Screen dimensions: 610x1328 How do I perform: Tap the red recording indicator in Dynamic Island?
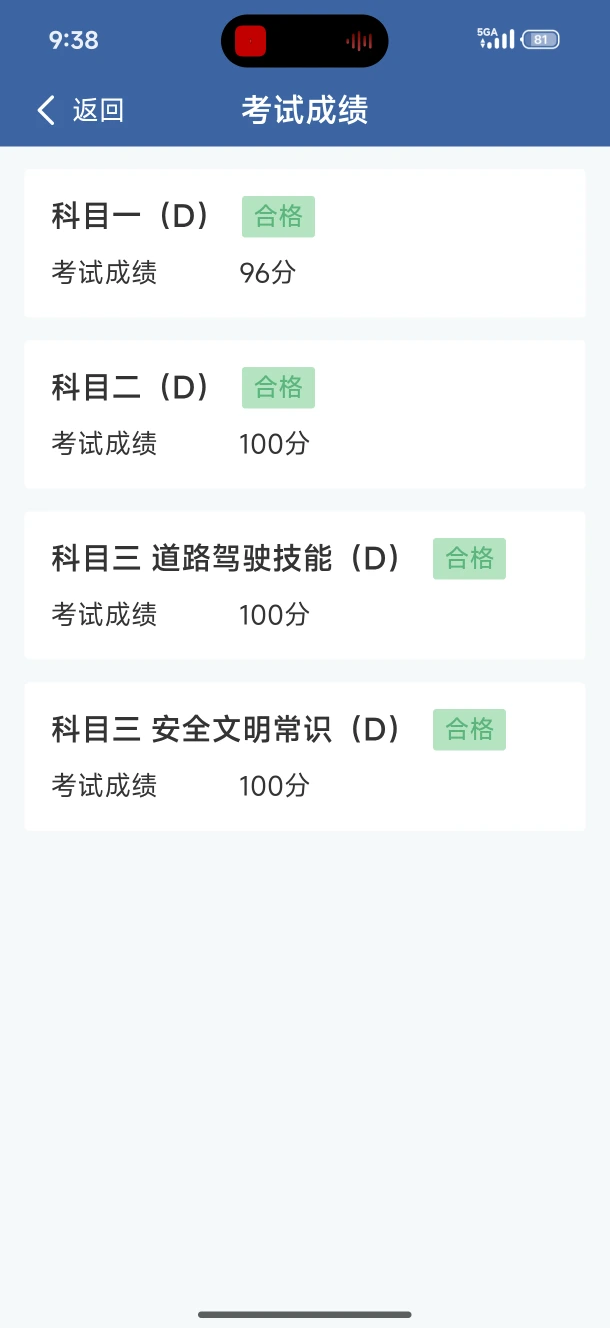[250, 41]
